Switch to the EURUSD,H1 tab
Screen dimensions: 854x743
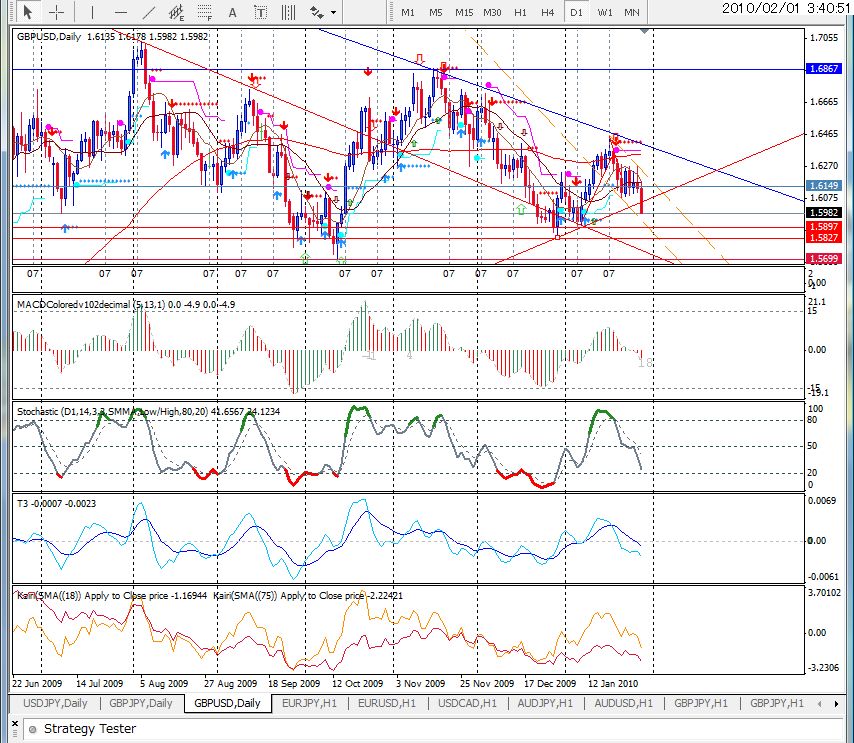coord(387,703)
